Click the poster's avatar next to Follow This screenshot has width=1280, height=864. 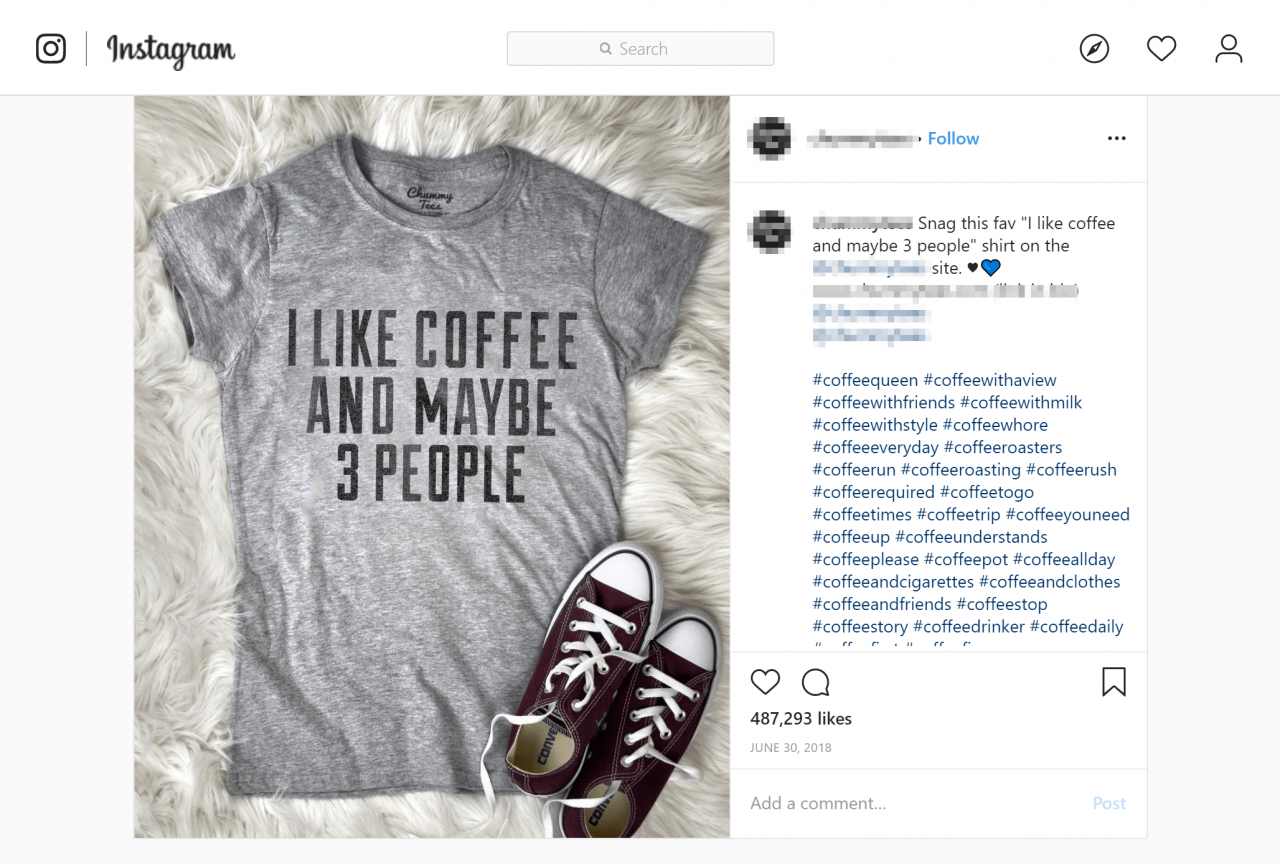tap(768, 138)
